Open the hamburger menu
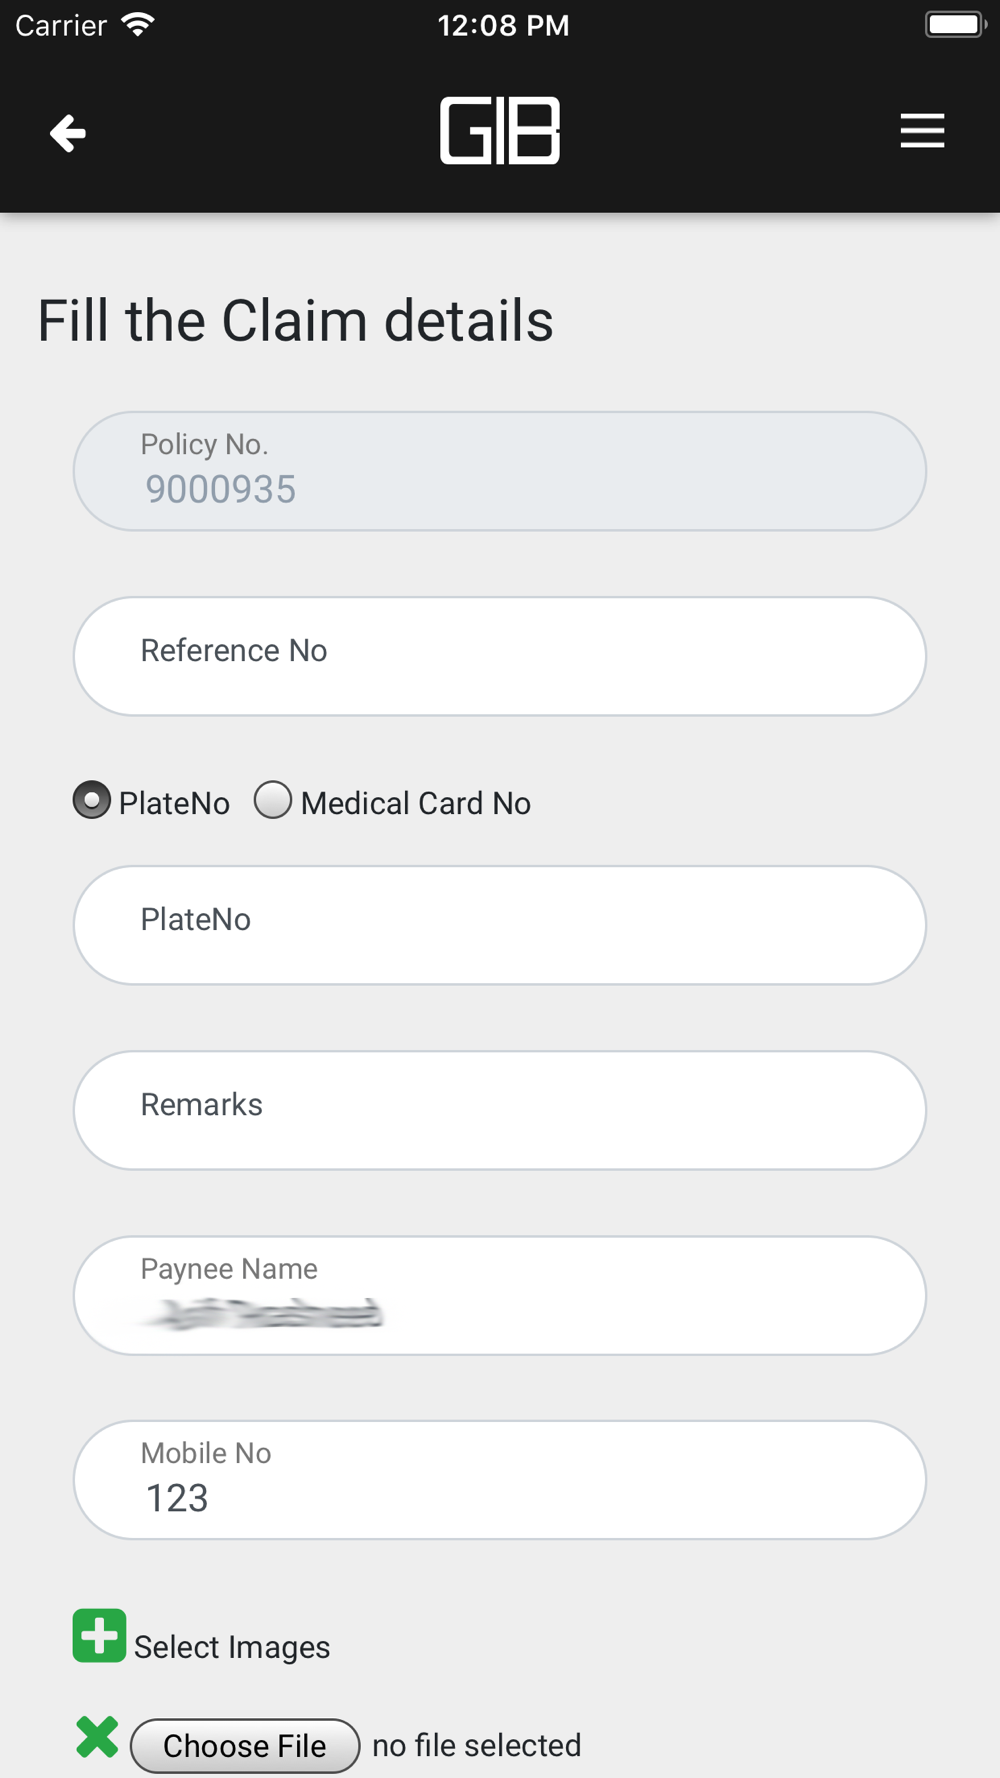This screenshot has height=1778, width=1000. 922,131
